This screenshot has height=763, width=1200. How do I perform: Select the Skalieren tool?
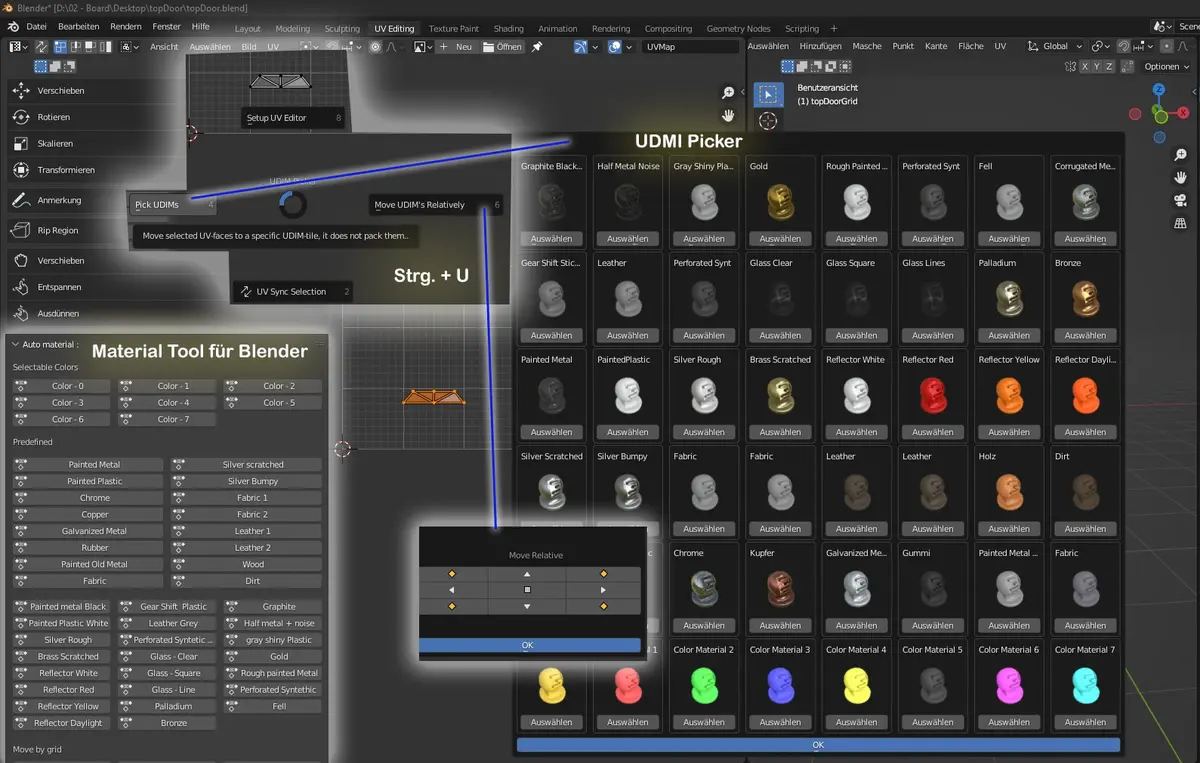click(x=54, y=143)
